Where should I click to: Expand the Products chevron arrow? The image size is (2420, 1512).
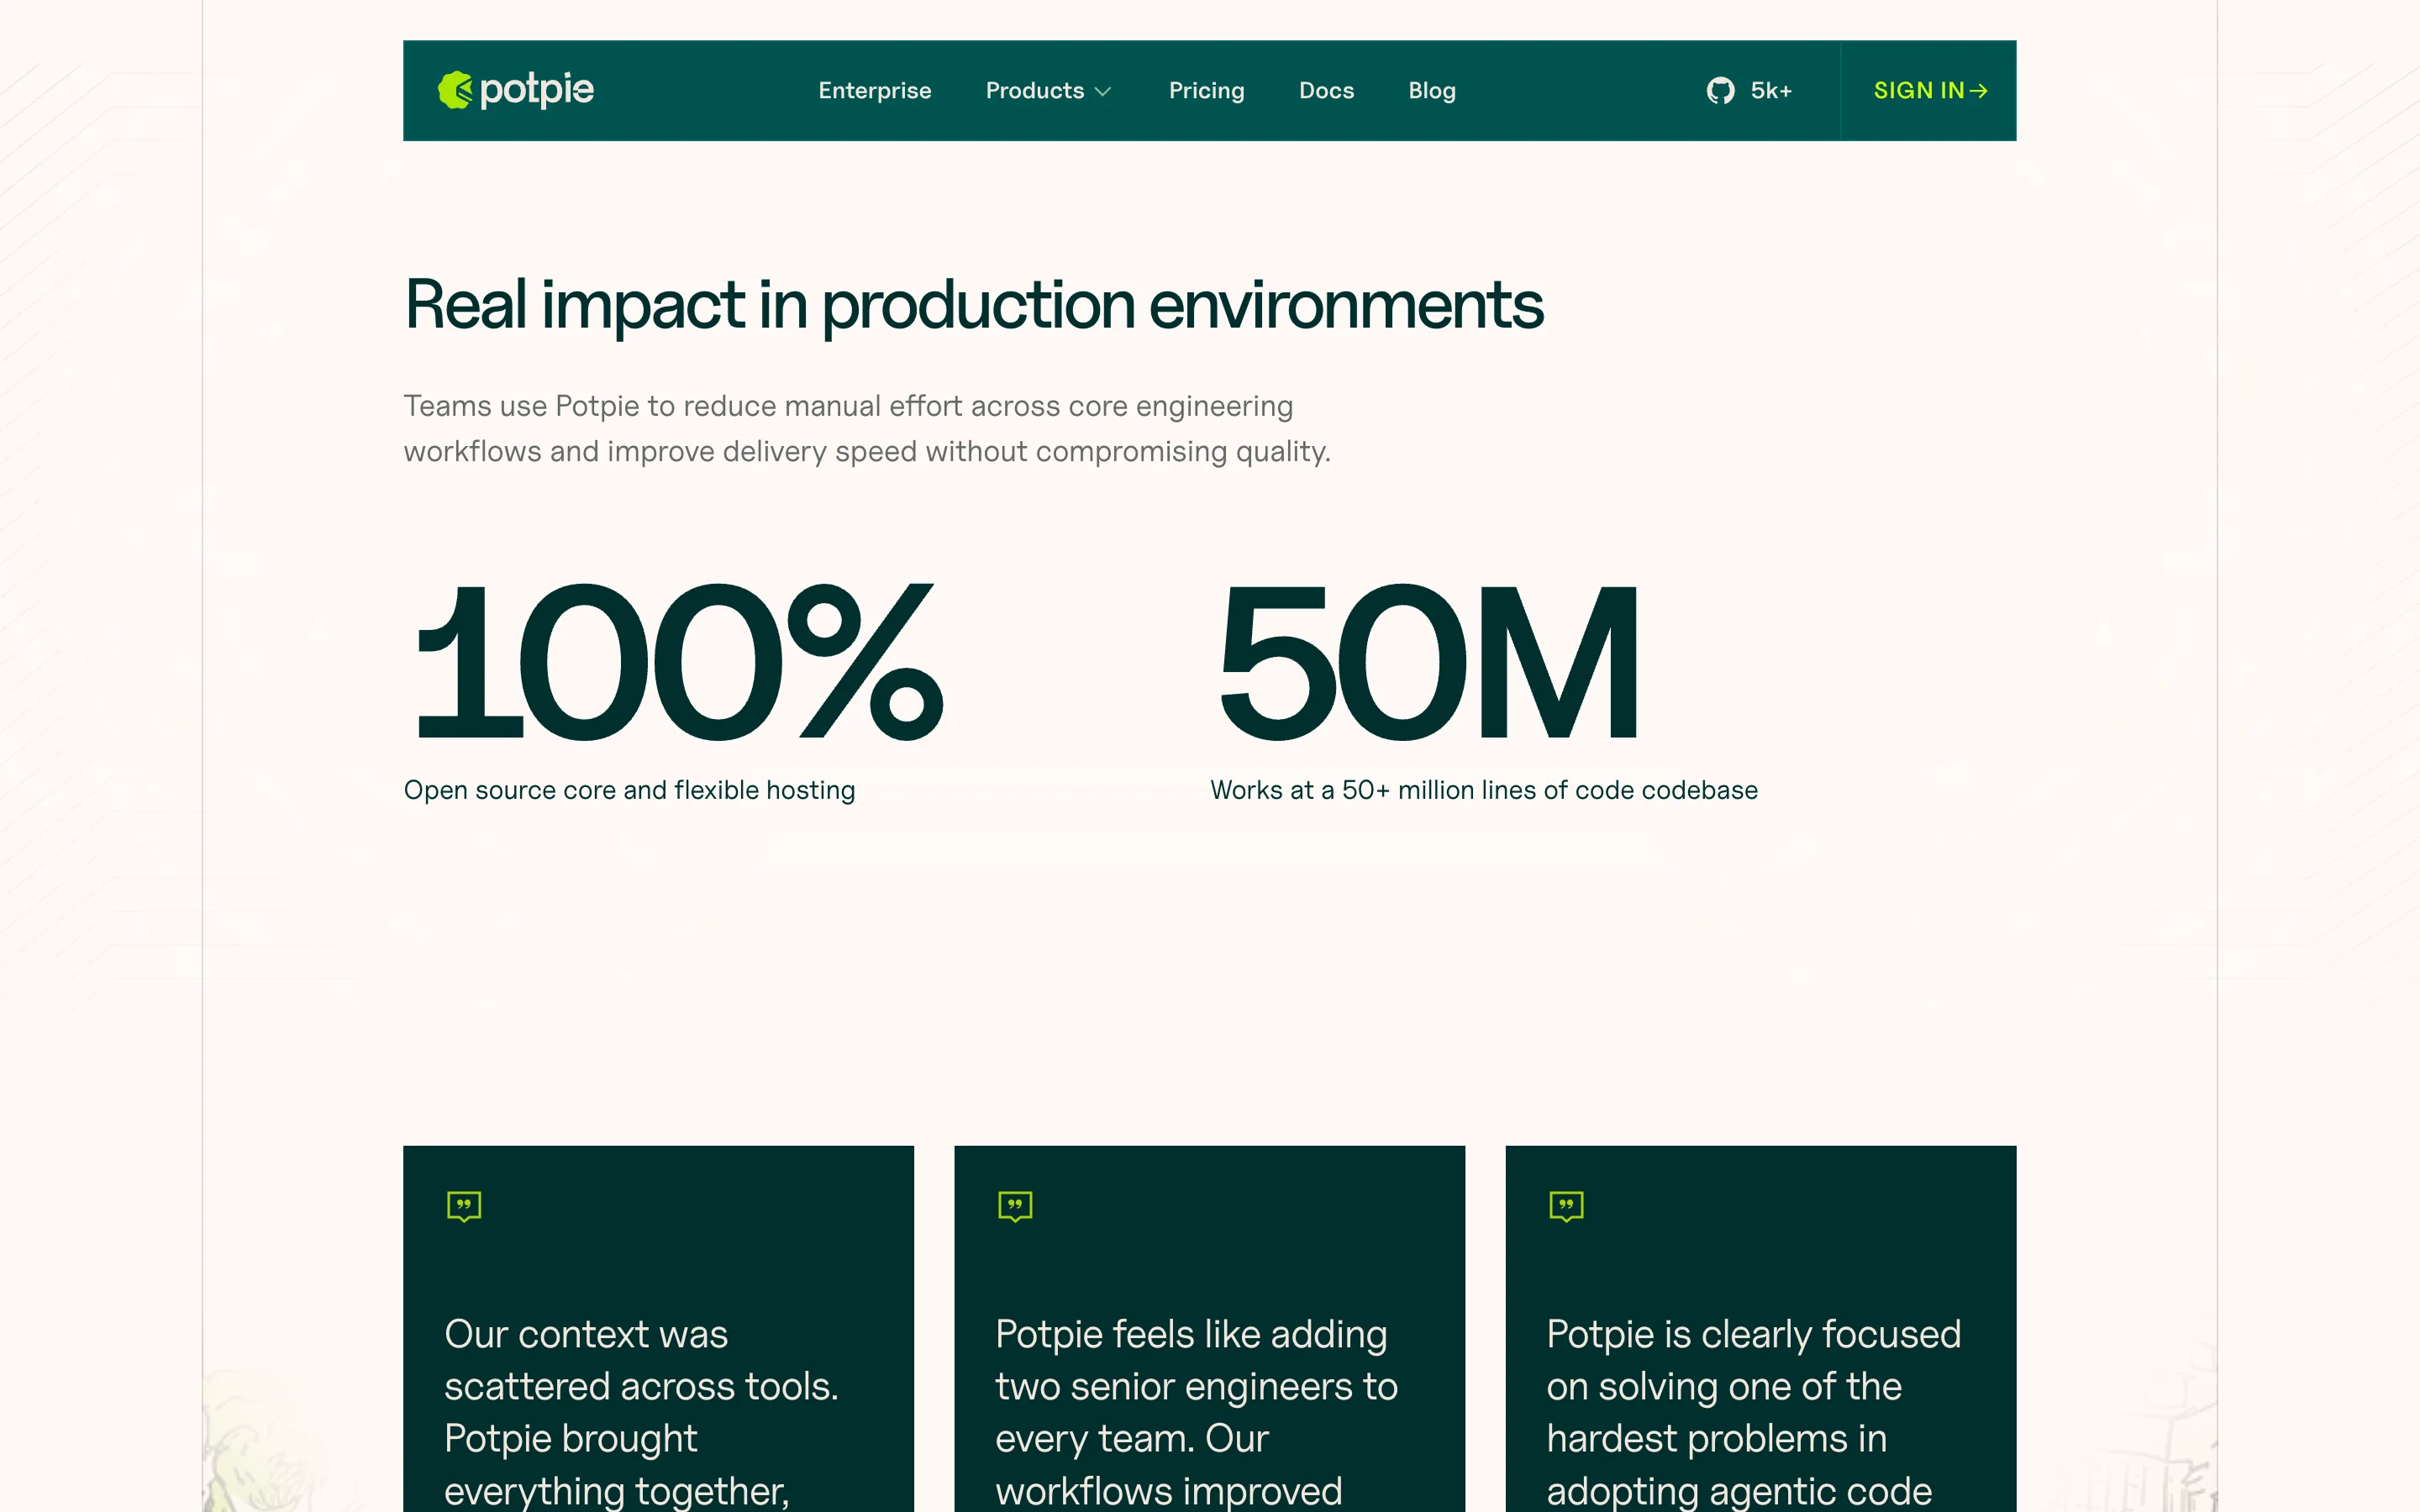pos(1103,92)
